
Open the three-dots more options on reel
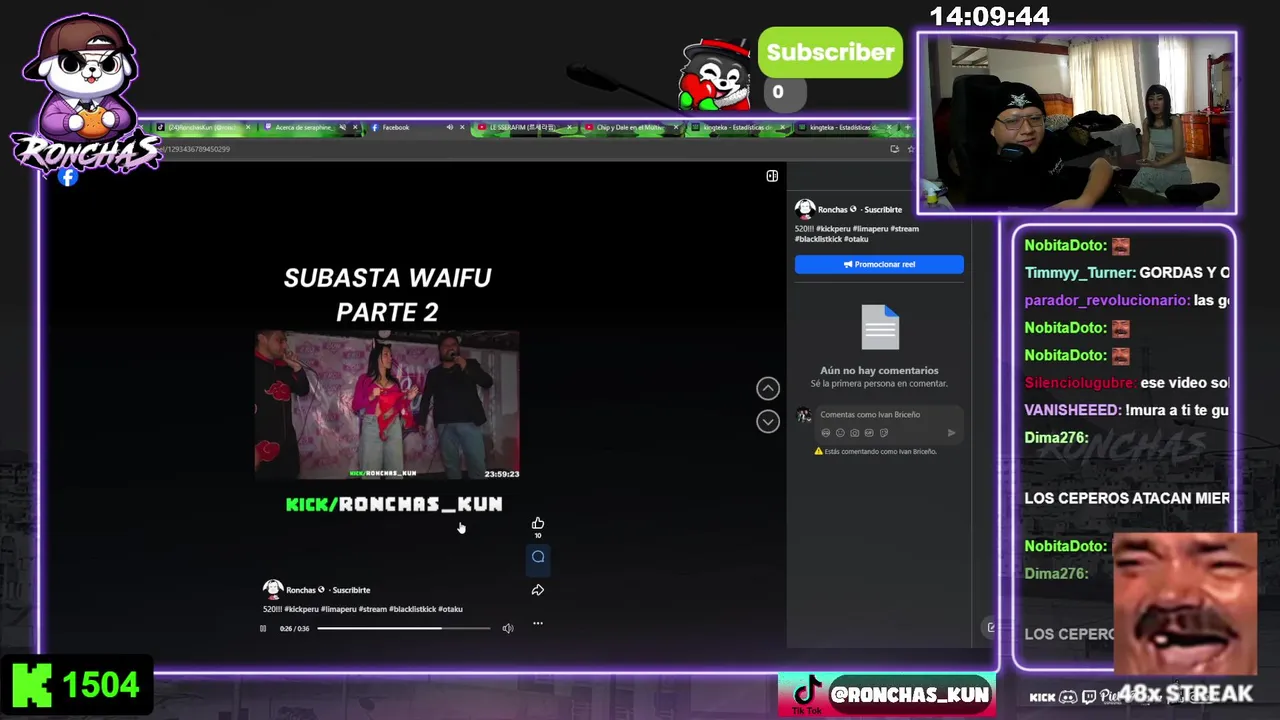point(538,623)
